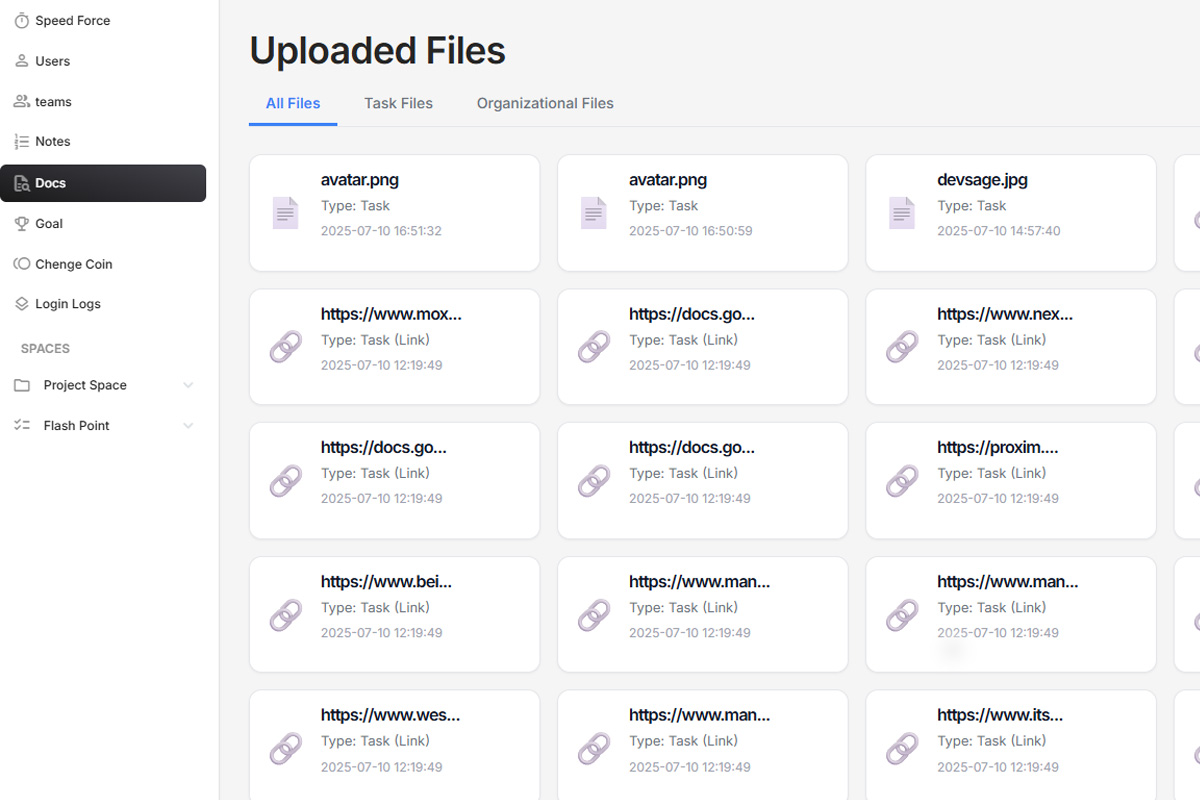
Task: Switch to the All Files tab
Action: click(293, 103)
